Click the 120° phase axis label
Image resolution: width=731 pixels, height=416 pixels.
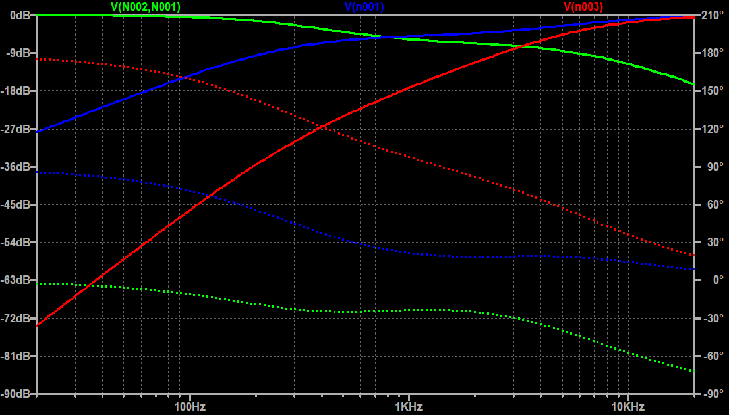[711, 129]
